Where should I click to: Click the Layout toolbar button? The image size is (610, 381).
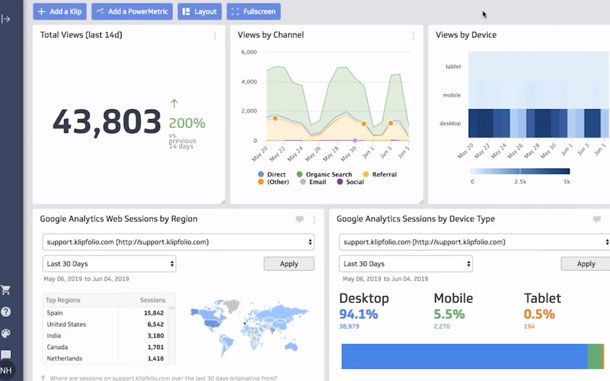click(200, 12)
